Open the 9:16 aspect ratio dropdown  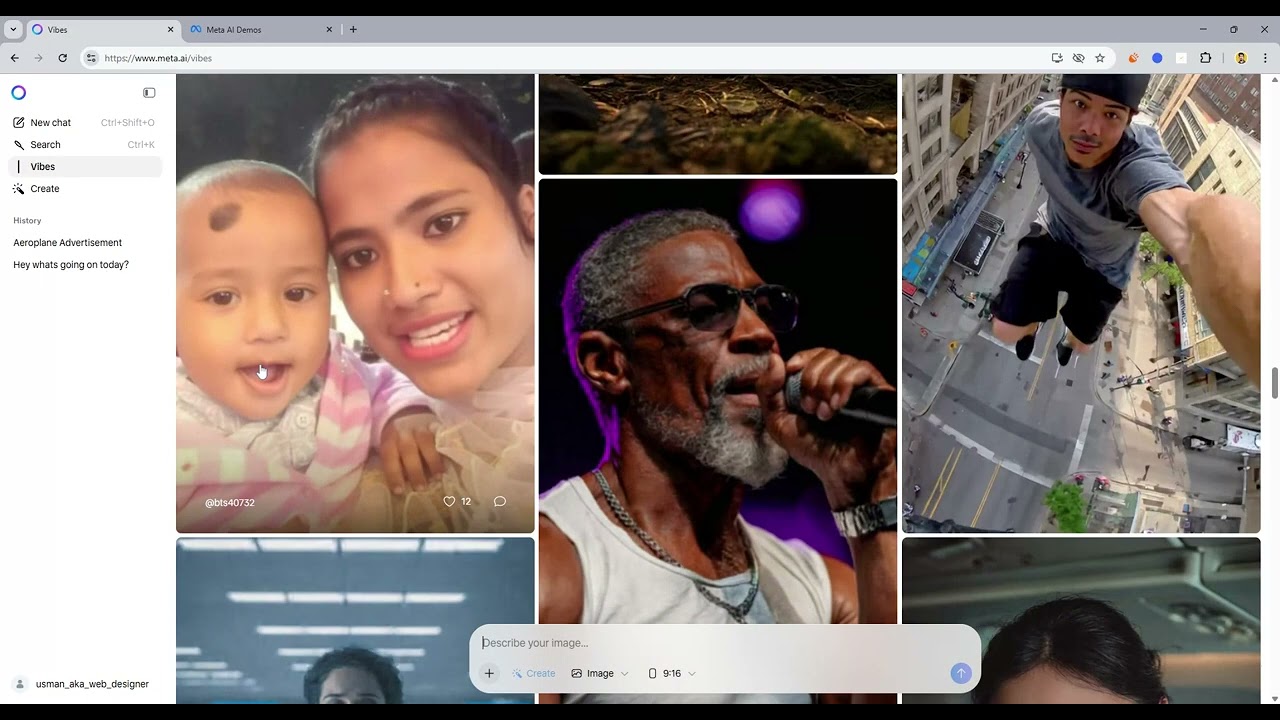click(x=672, y=673)
